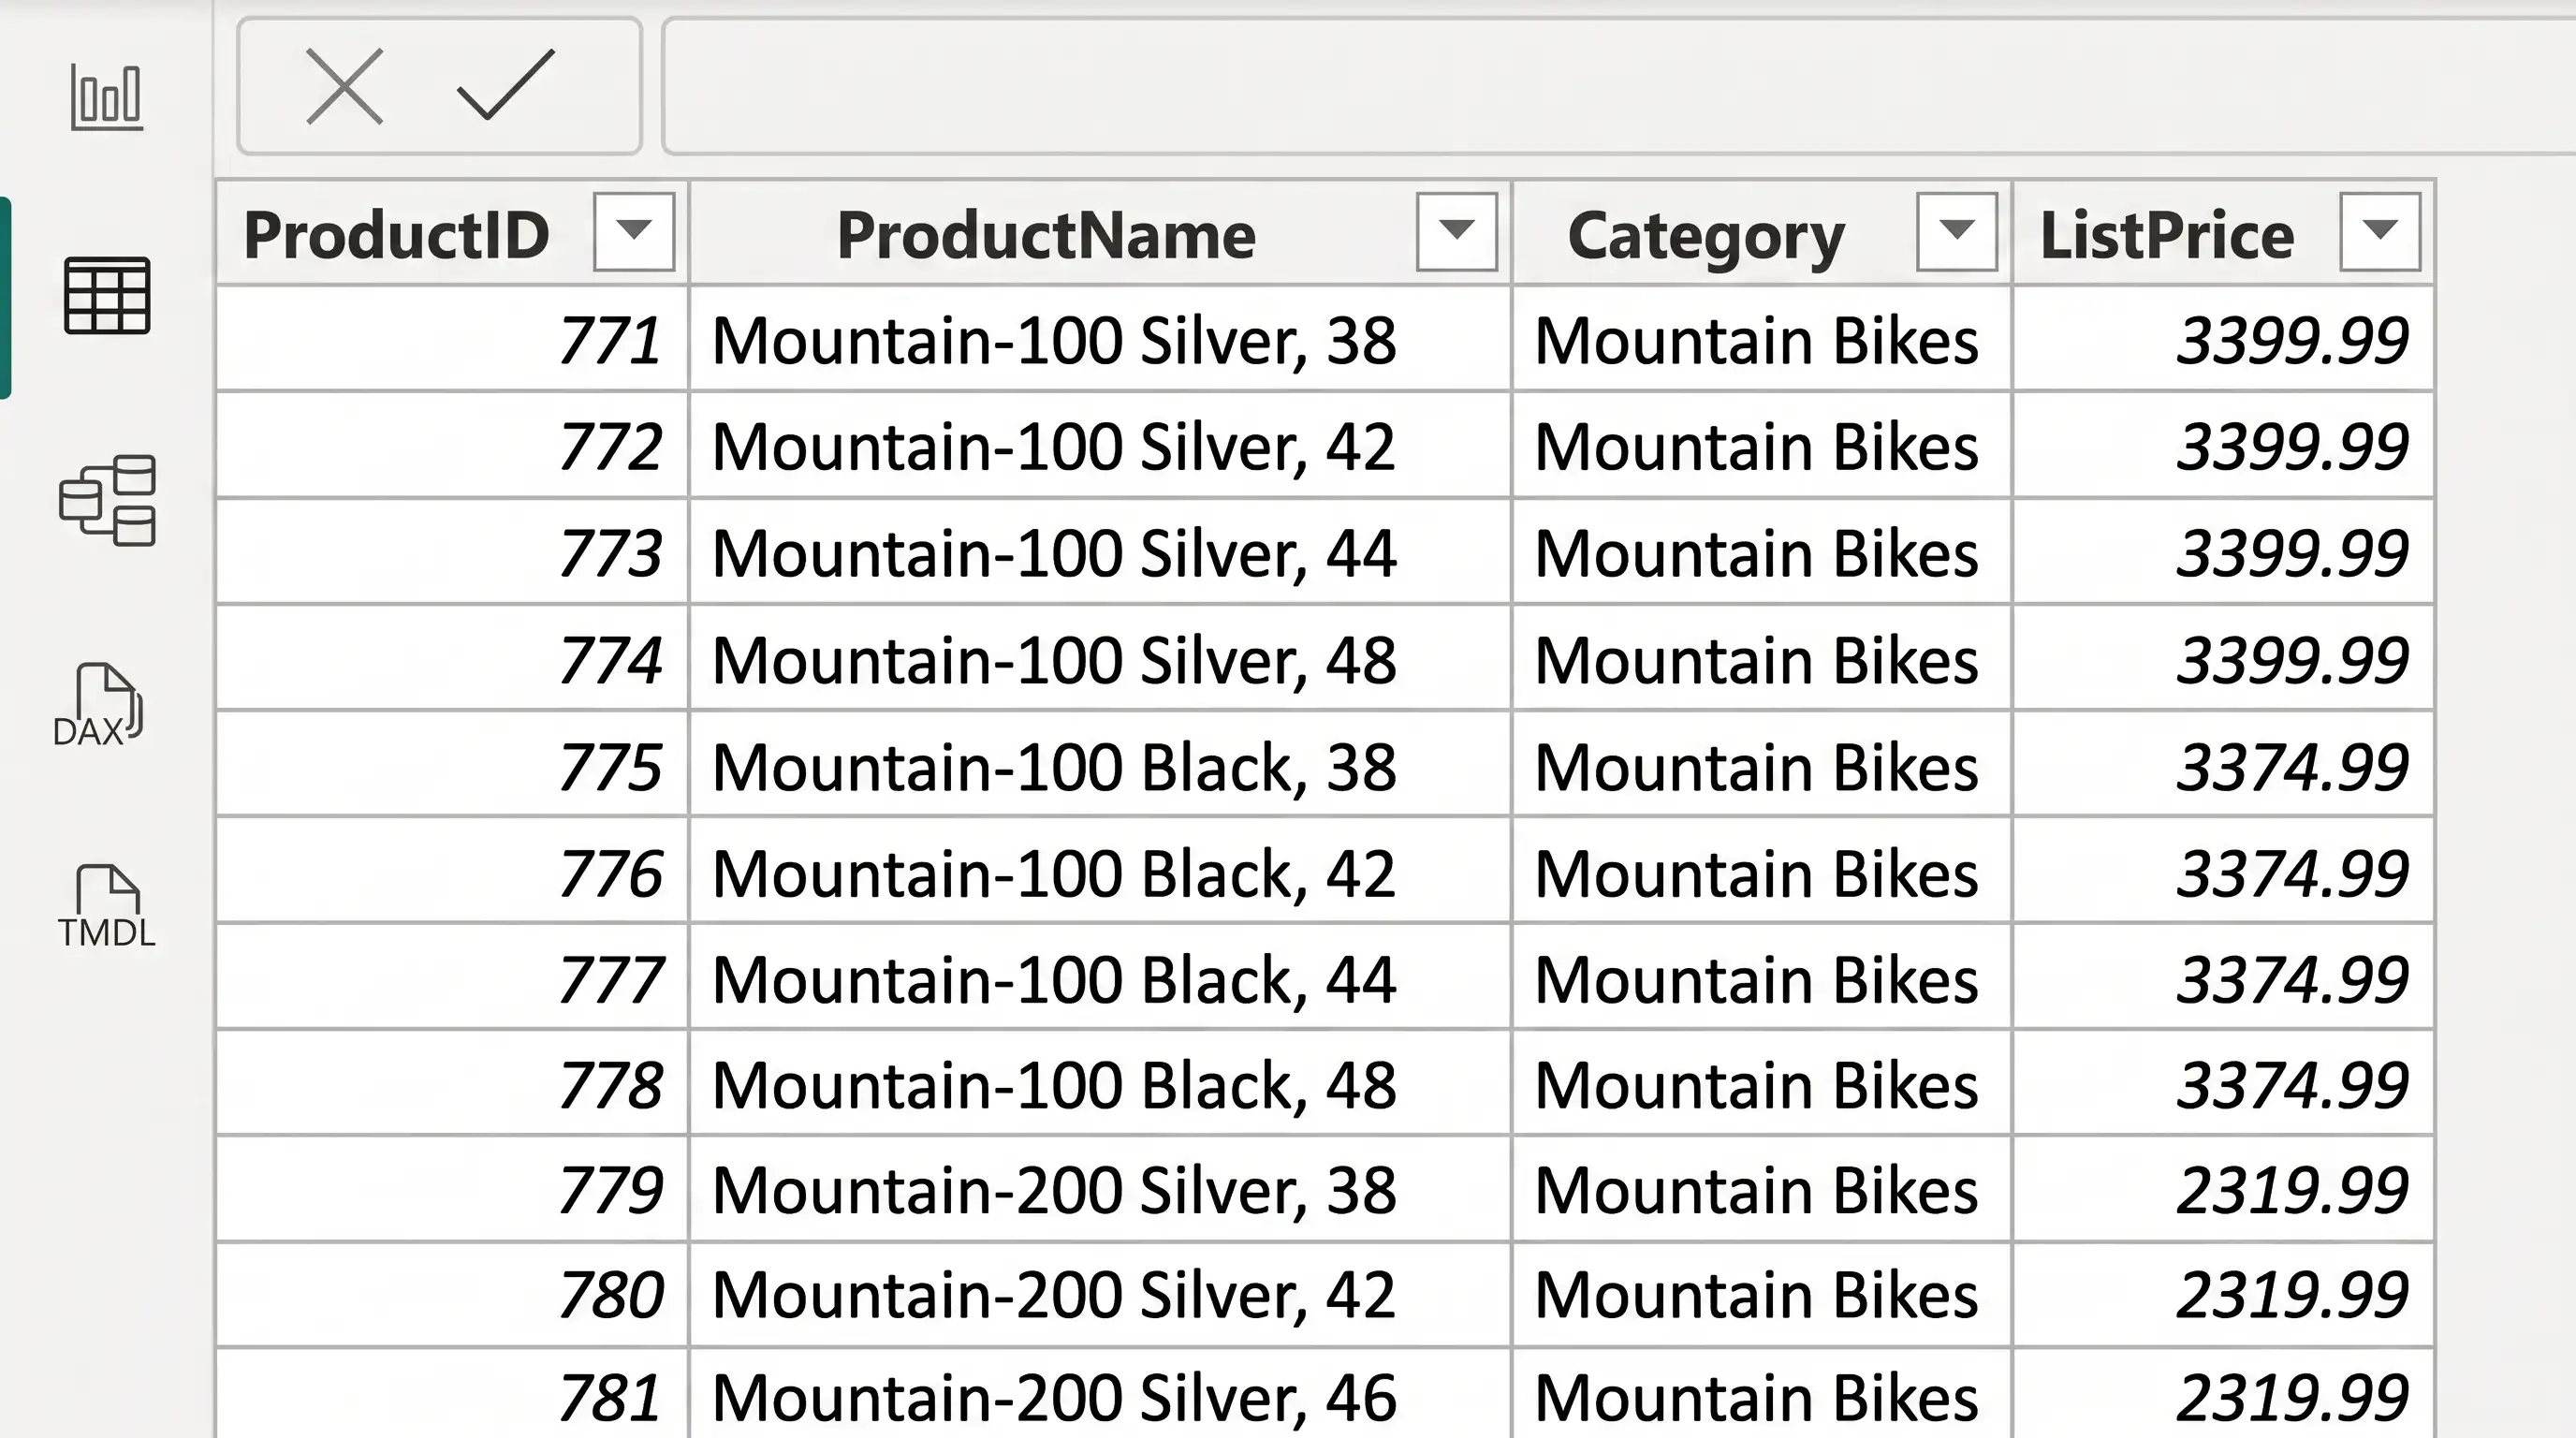
Task: Select cell Mountain-100 Silver, 38
Action: pos(1100,340)
